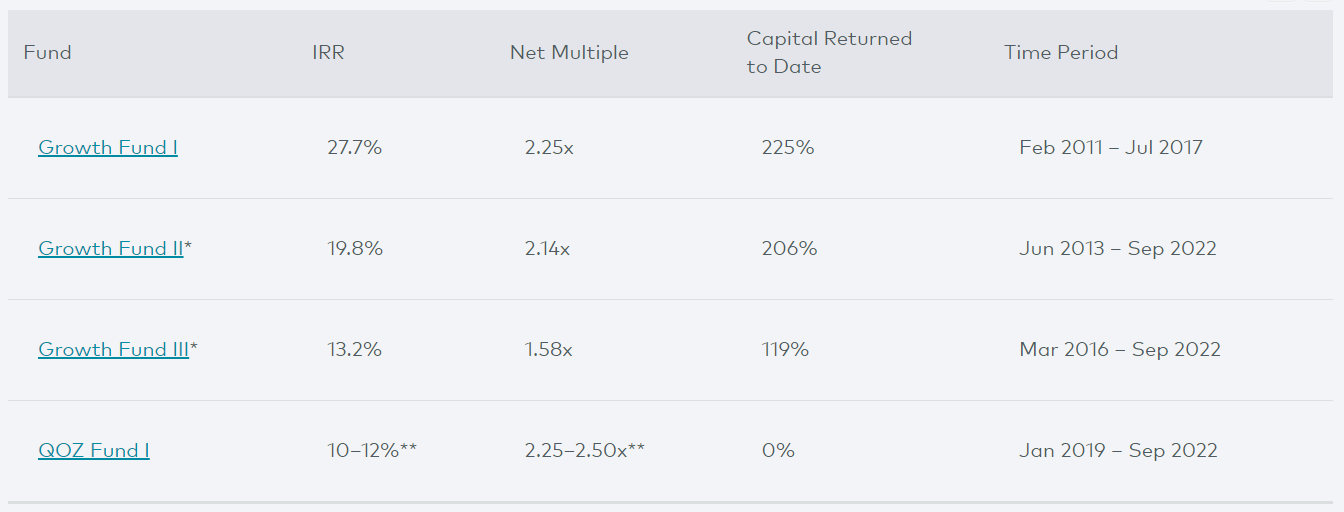Click the 27.7% IRR value
Viewport: 1344px width, 512px height.
tap(355, 148)
